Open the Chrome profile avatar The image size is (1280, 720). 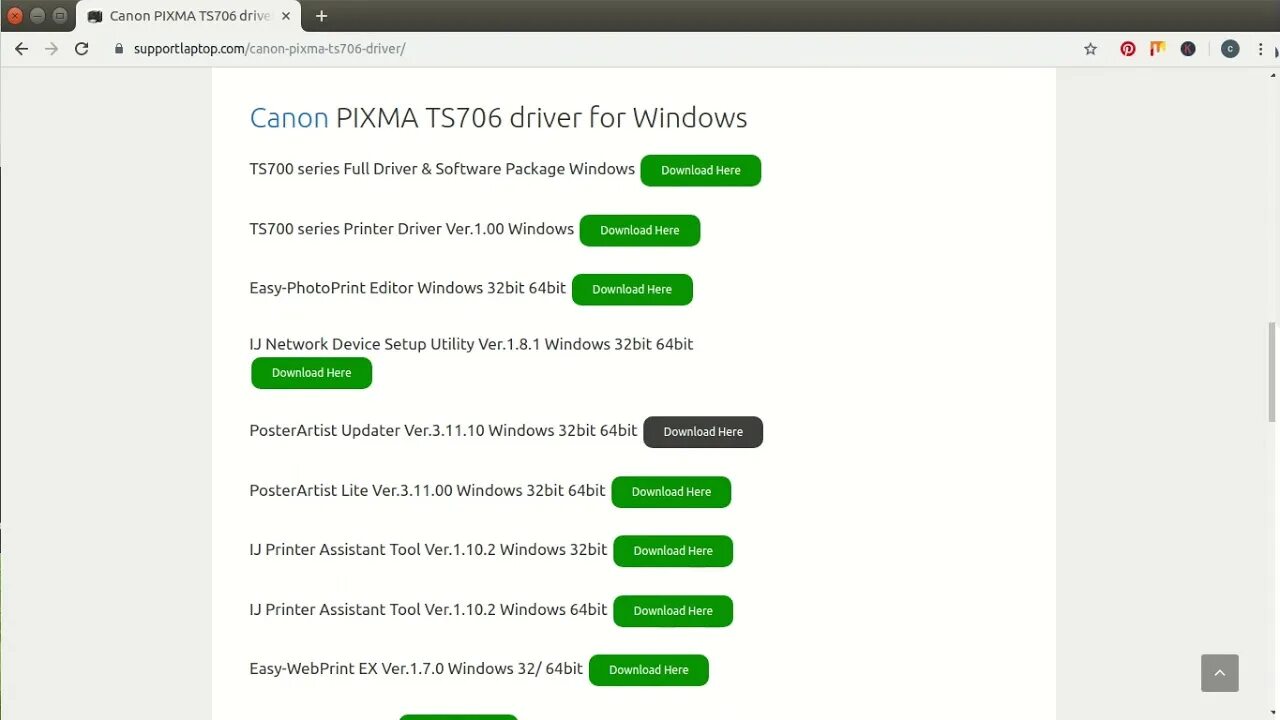coord(1230,48)
